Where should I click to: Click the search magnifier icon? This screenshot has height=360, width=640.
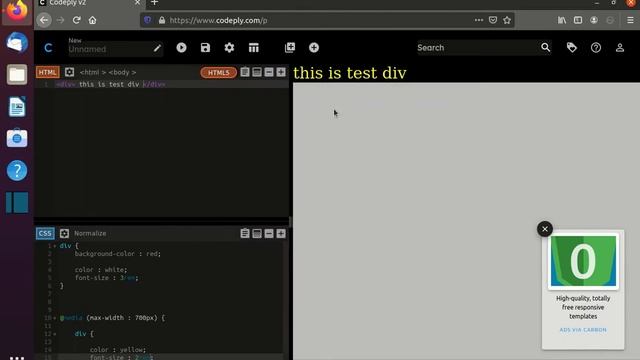[546, 47]
